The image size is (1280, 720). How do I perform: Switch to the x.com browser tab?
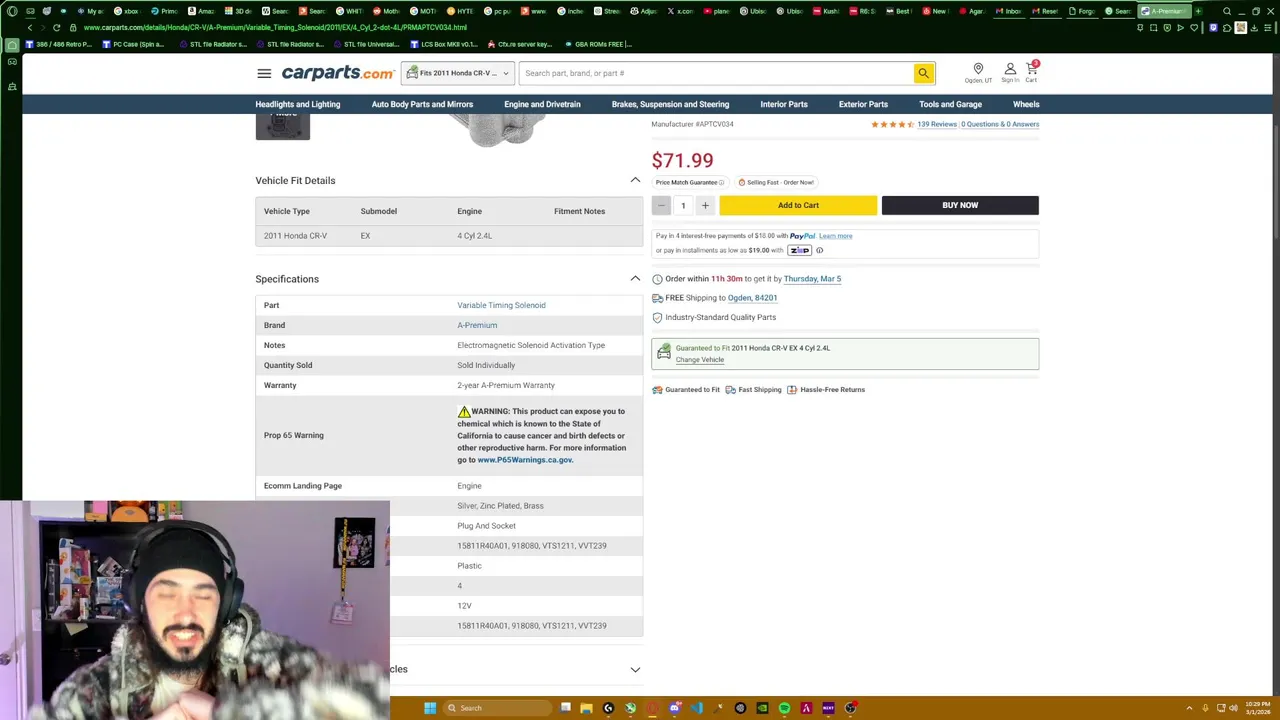(x=681, y=11)
